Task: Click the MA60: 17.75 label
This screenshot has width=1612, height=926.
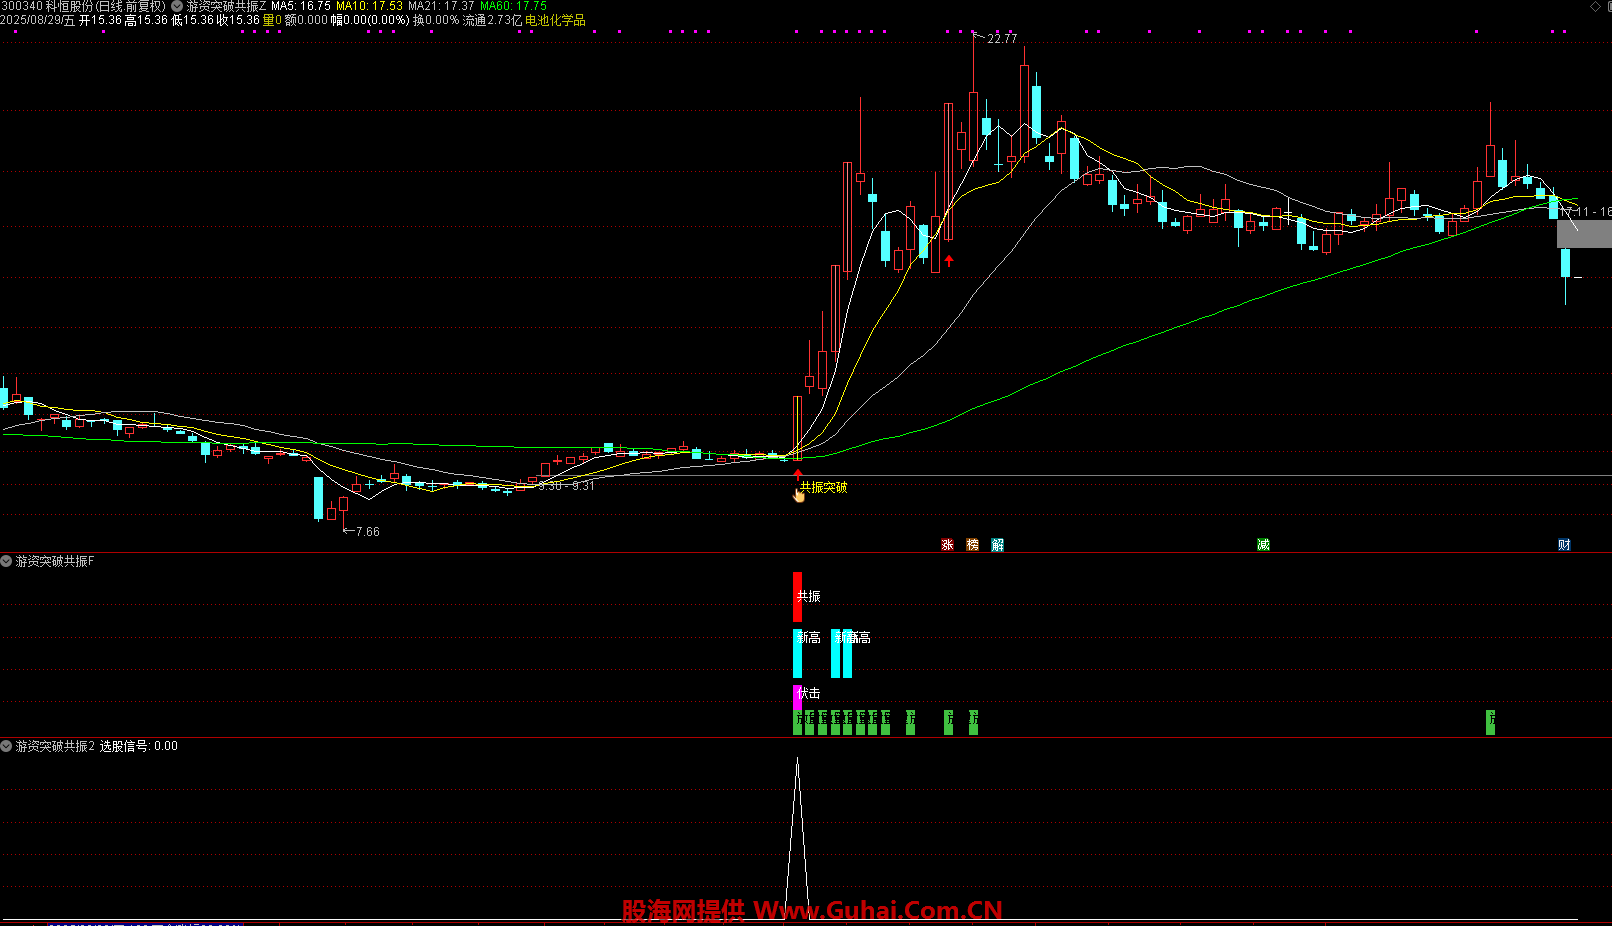Action: 513,6
